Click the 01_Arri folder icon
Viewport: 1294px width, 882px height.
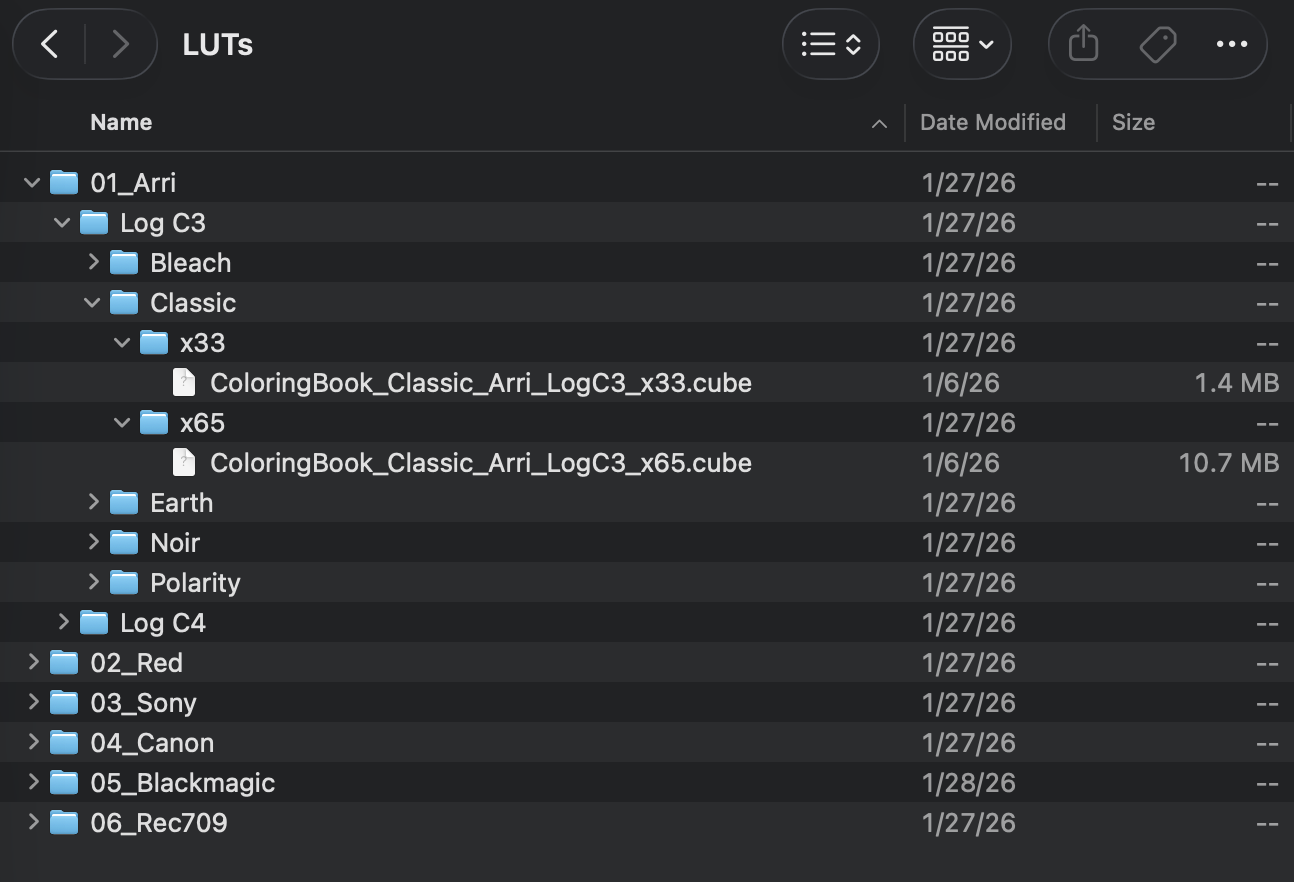[x=64, y=182]
